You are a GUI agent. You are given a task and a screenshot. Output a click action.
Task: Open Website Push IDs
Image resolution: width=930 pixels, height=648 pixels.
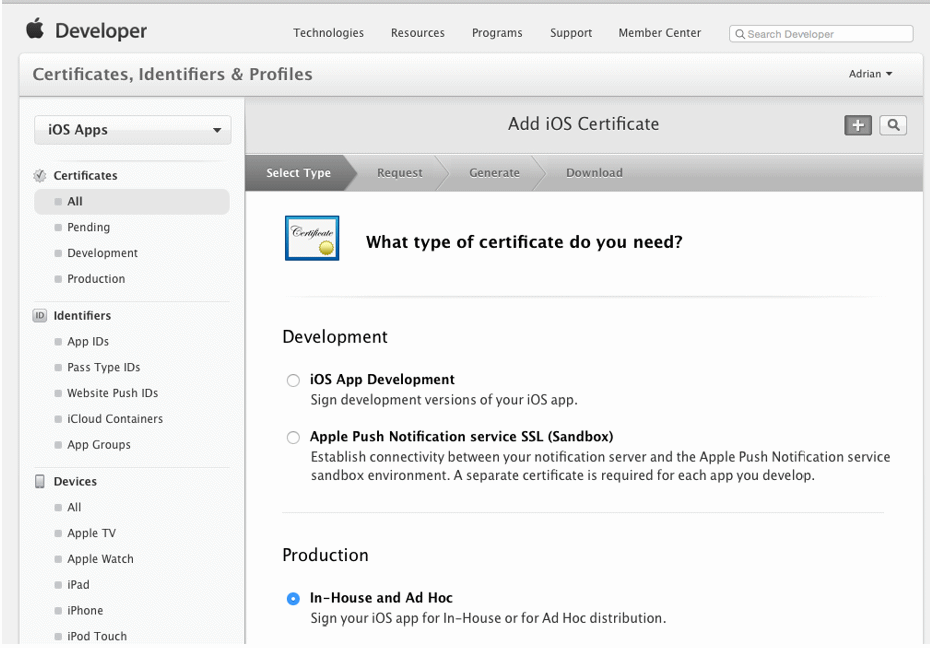coord(112,393)
